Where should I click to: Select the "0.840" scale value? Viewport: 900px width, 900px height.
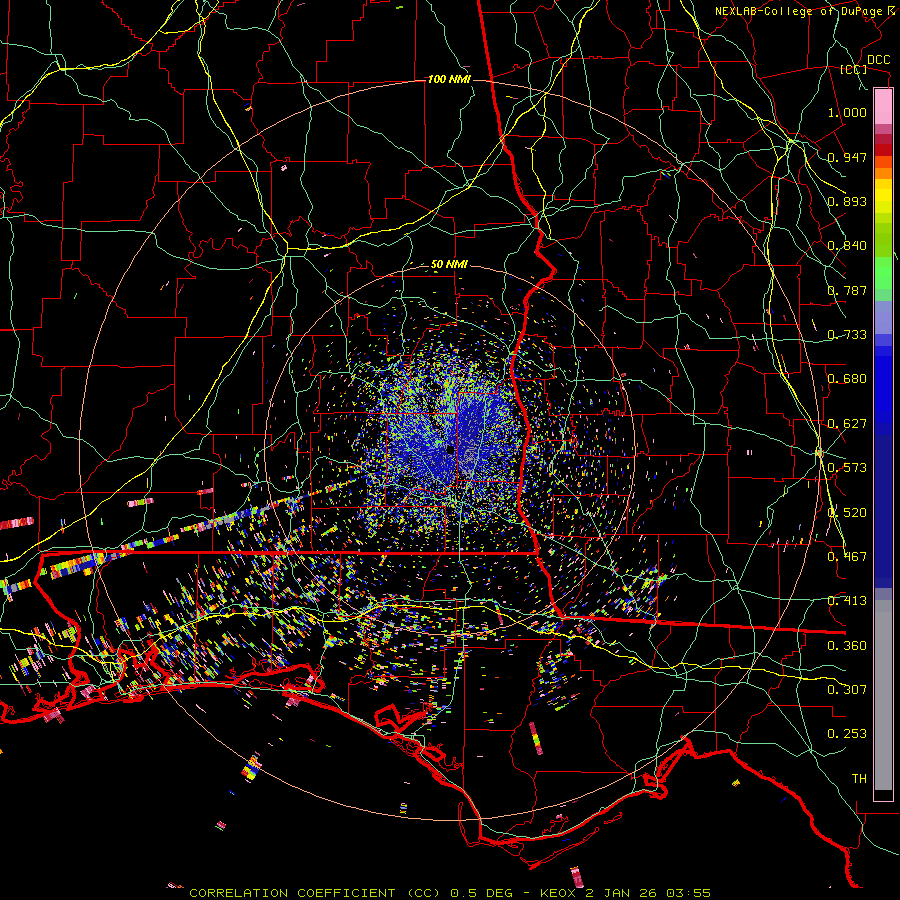(847, 246)
